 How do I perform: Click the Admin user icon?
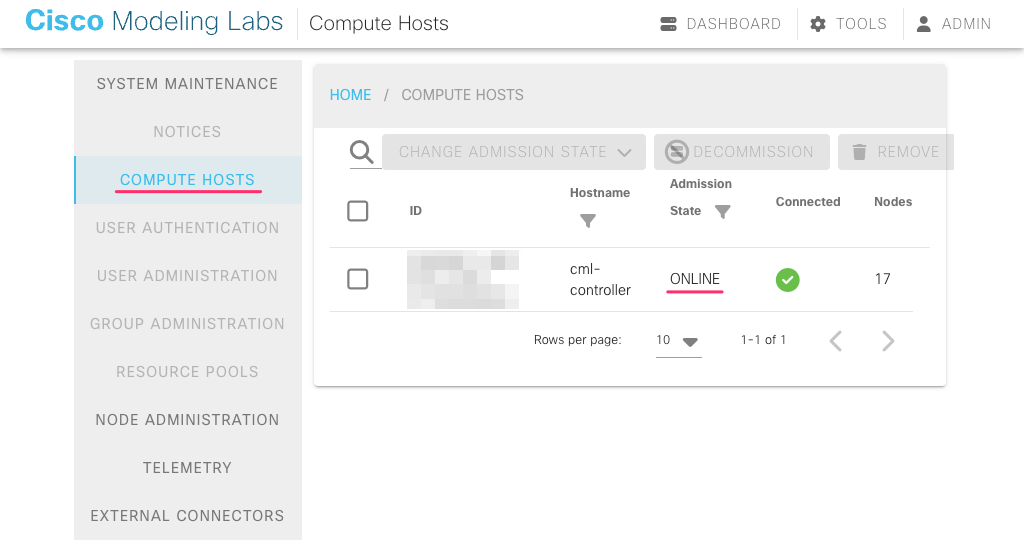[x=923, y=24]
